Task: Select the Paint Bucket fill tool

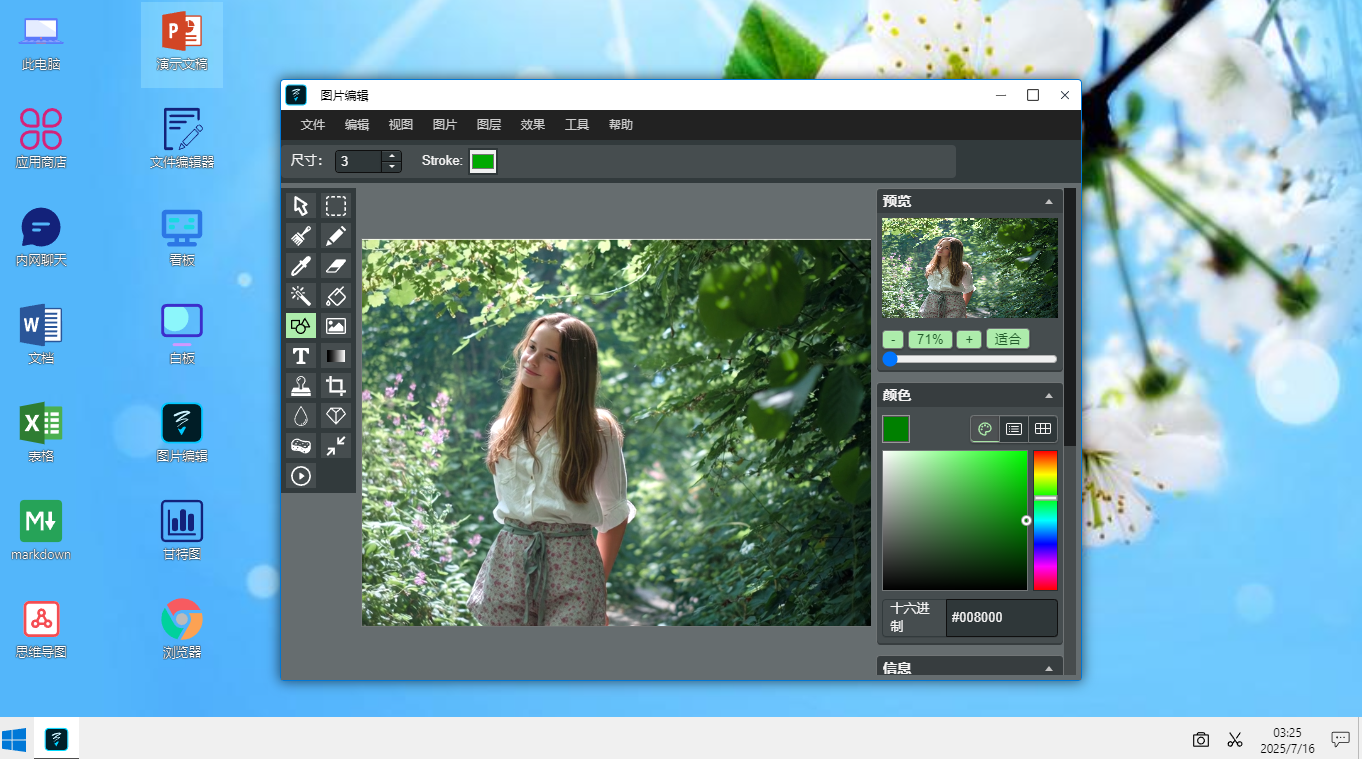Action: click(336, 296)
